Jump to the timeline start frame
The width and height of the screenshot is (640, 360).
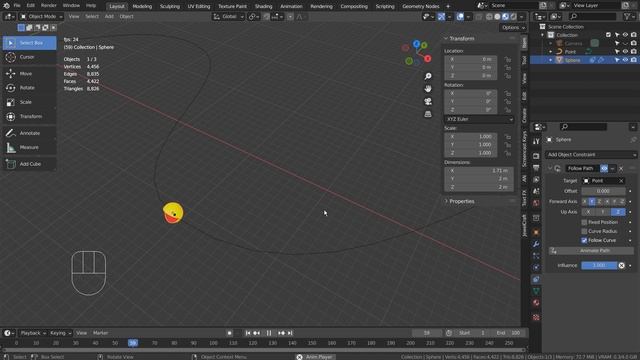248,333
